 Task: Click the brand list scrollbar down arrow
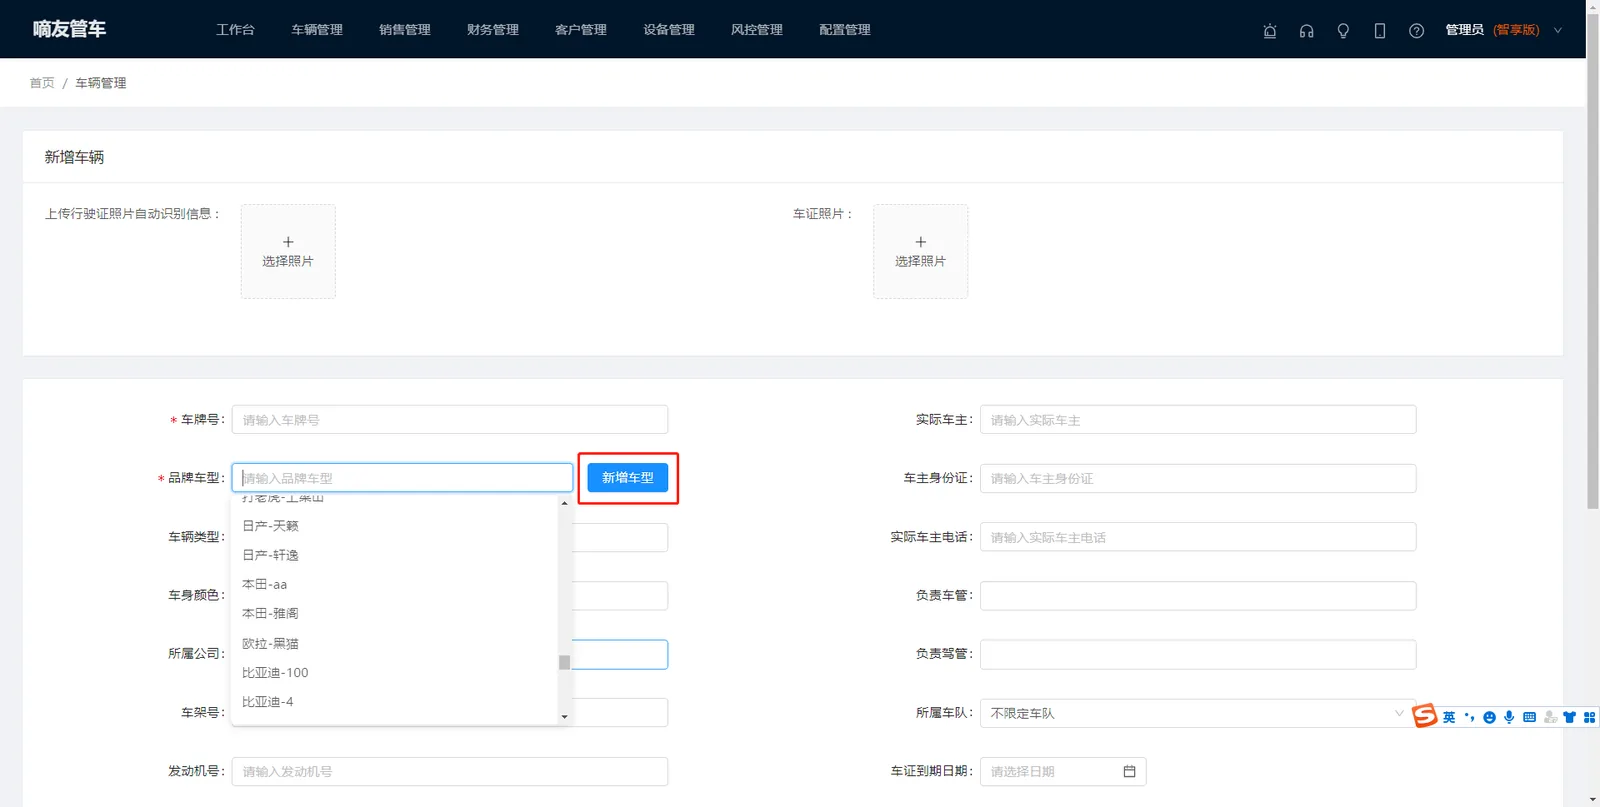[564, 717]
